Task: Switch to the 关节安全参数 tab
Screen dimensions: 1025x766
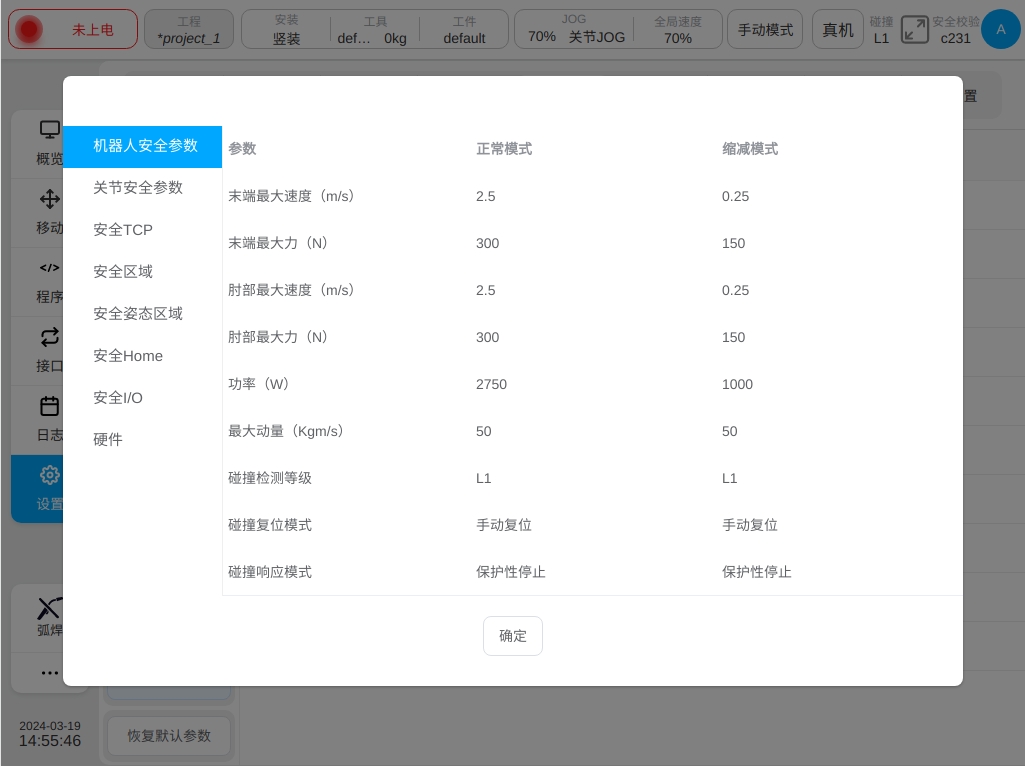Action: (x=138, y=188)
